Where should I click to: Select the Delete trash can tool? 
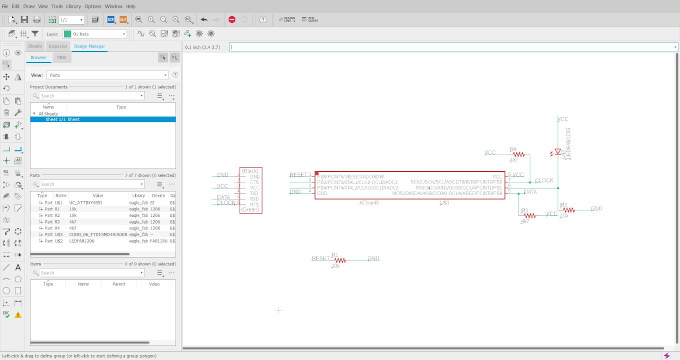coord(7,113)
